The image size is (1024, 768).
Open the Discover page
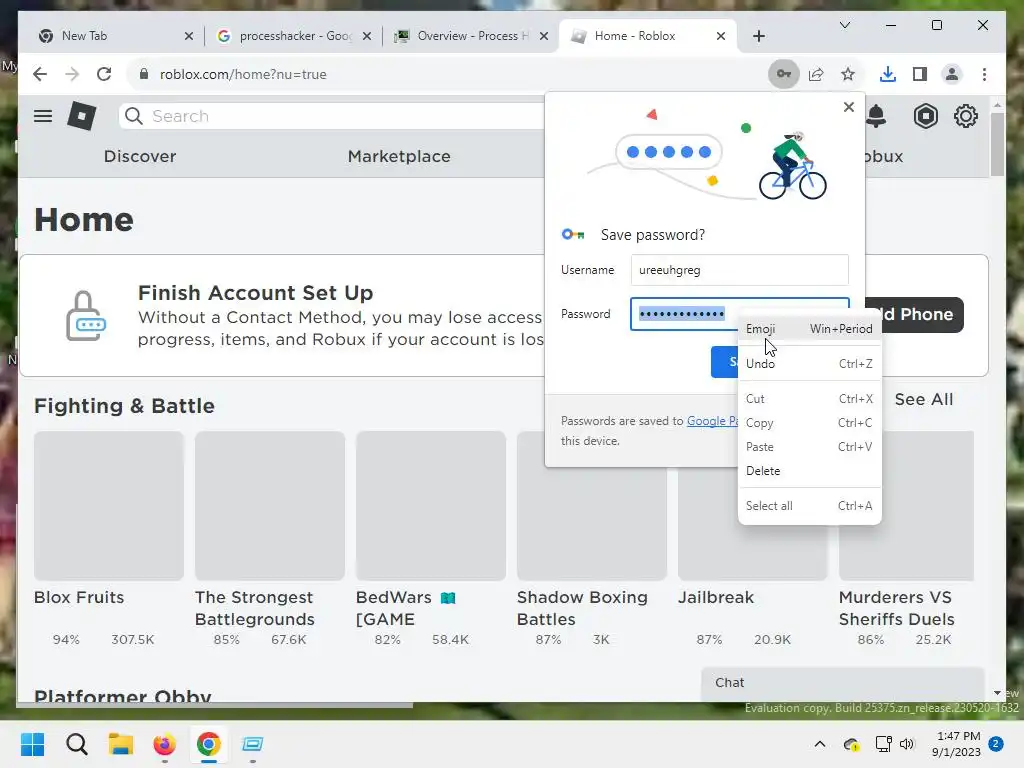(x=140, y=156)
